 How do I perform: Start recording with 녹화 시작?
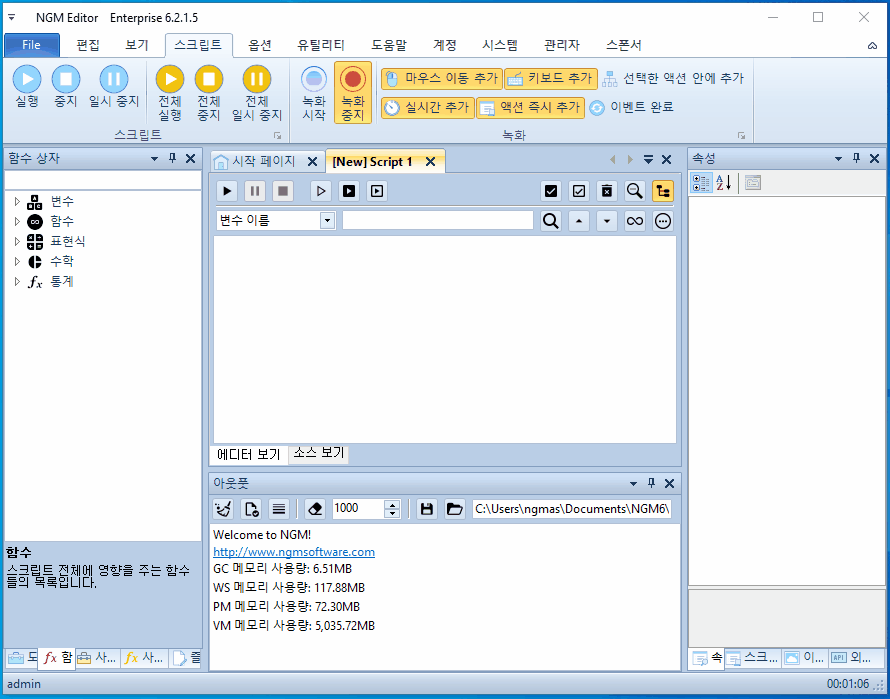click(x=314, y=93)
